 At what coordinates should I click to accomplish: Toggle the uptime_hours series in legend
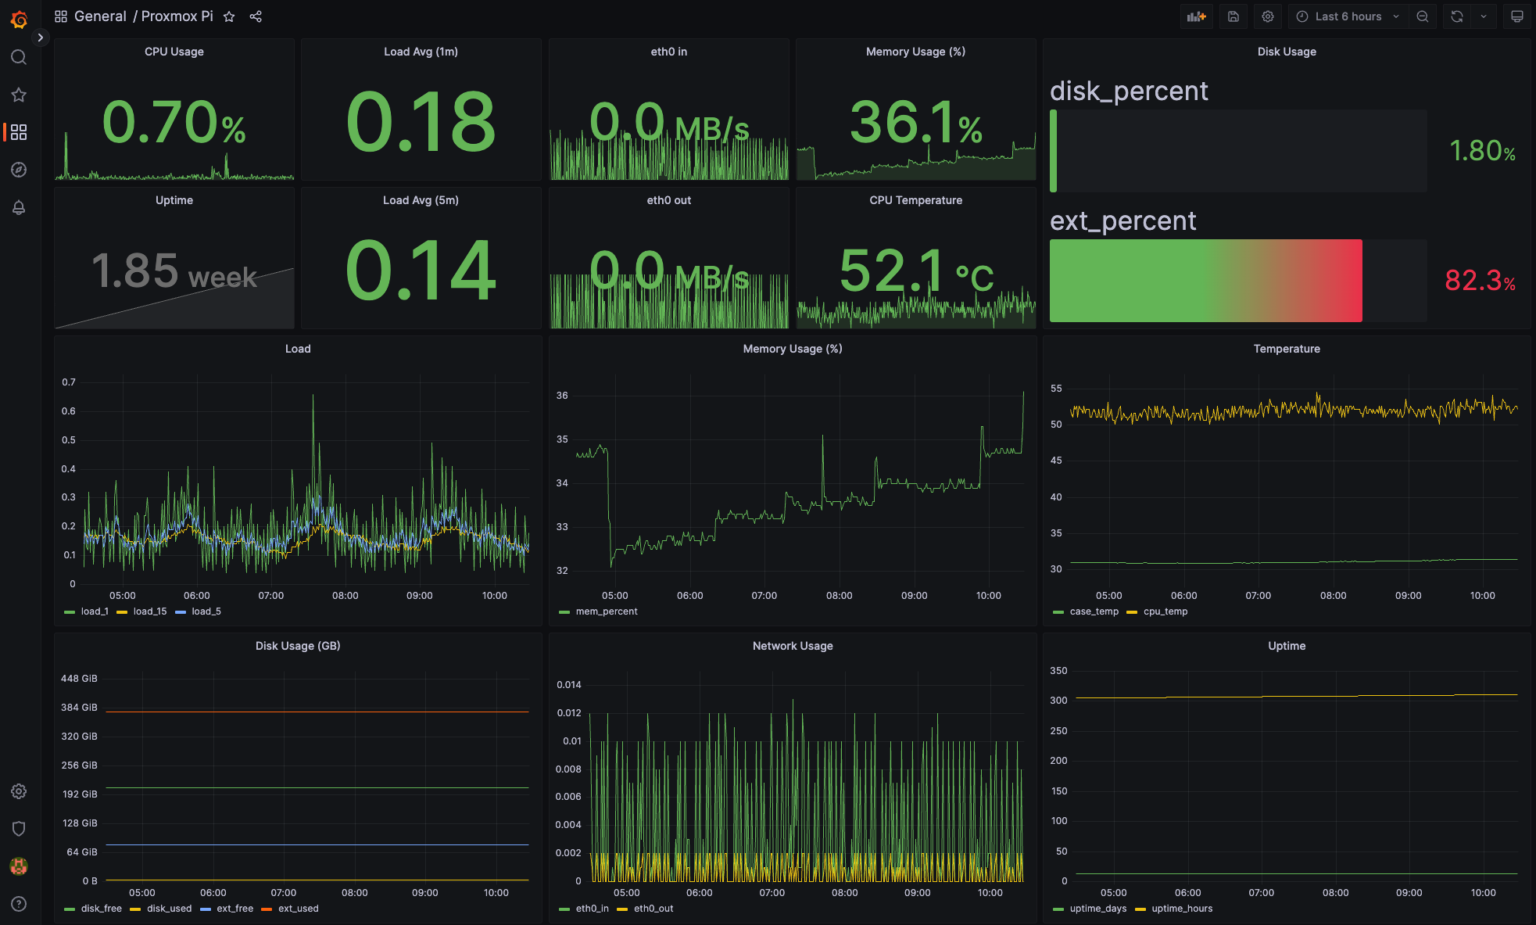pos(1182,909)
